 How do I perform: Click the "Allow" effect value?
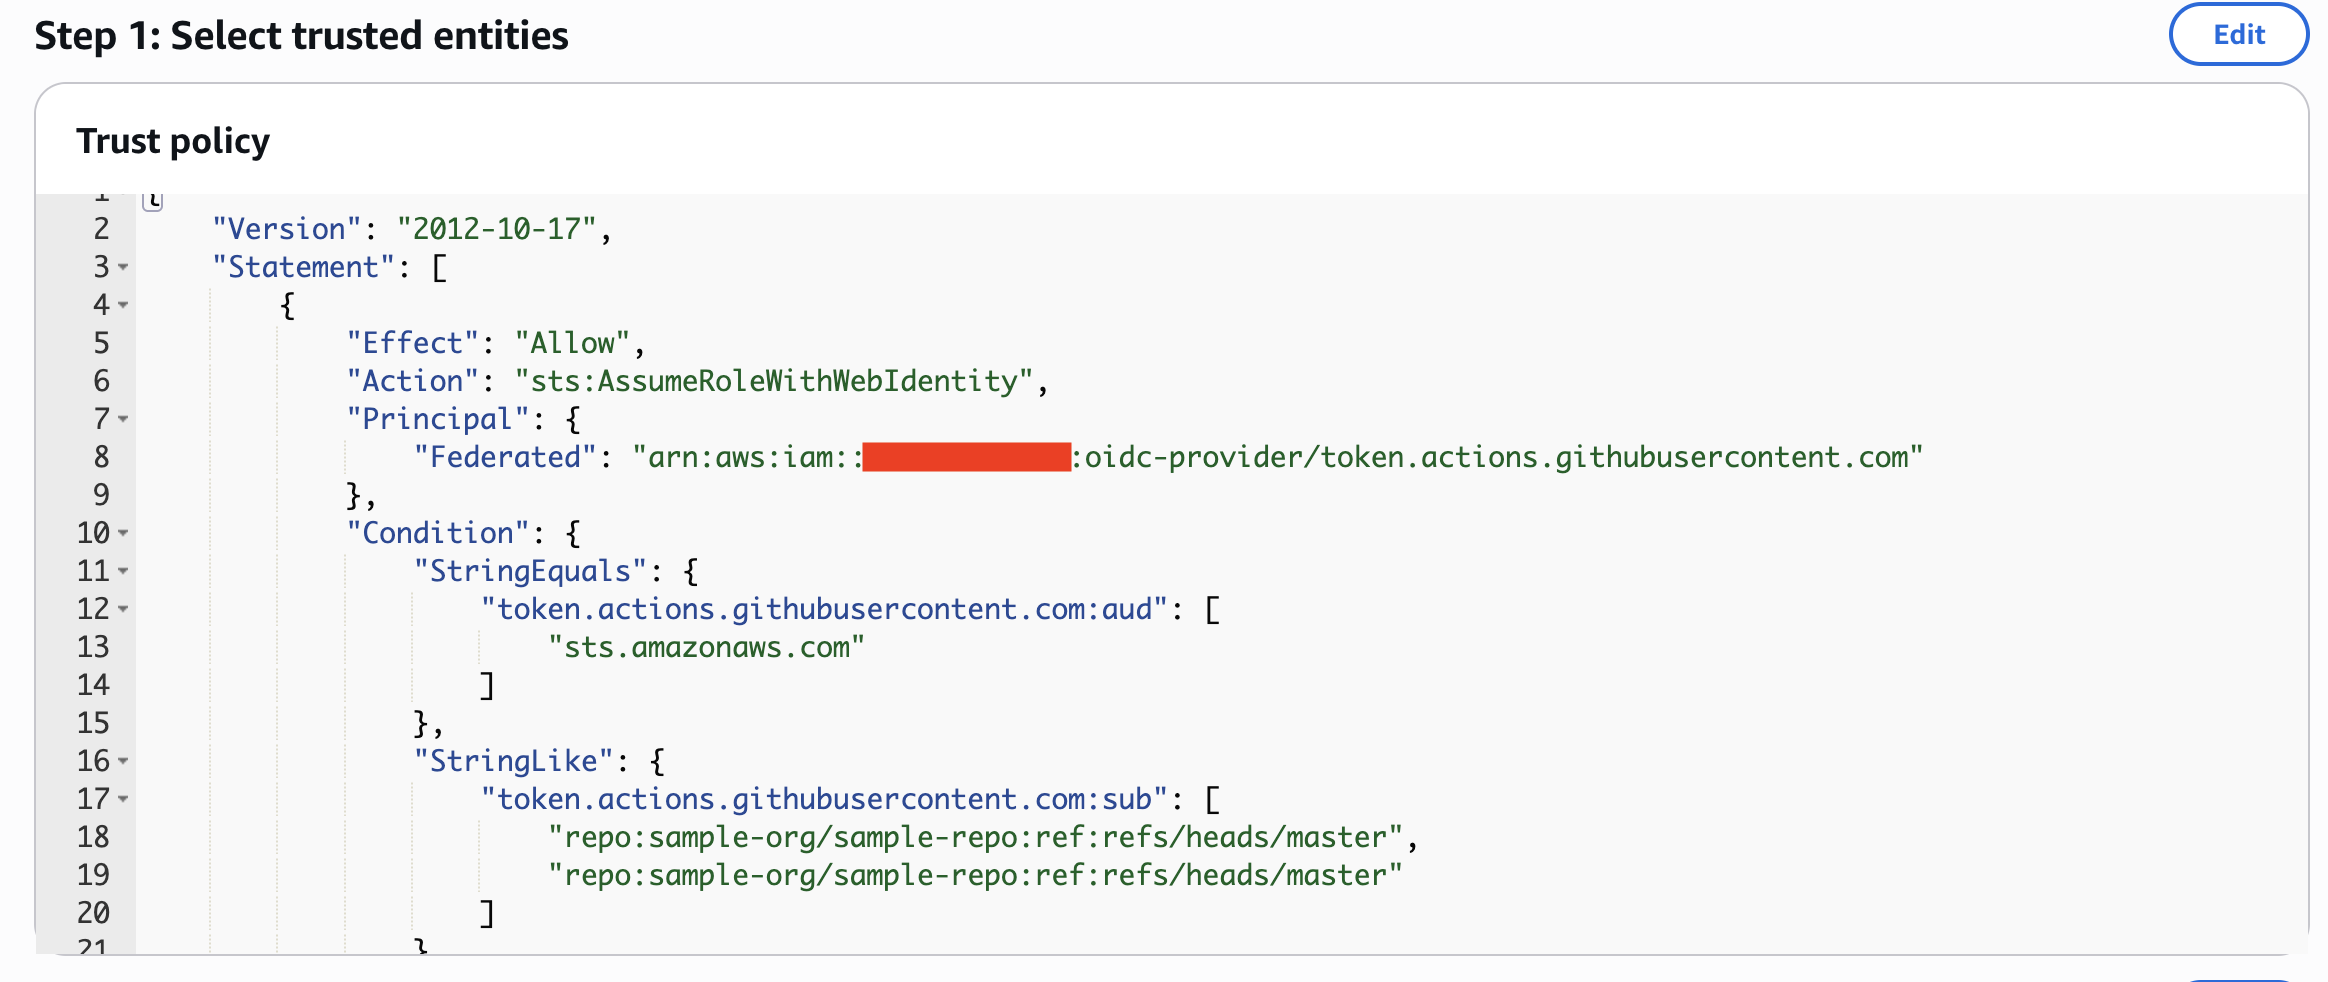(x=572, y=343)
